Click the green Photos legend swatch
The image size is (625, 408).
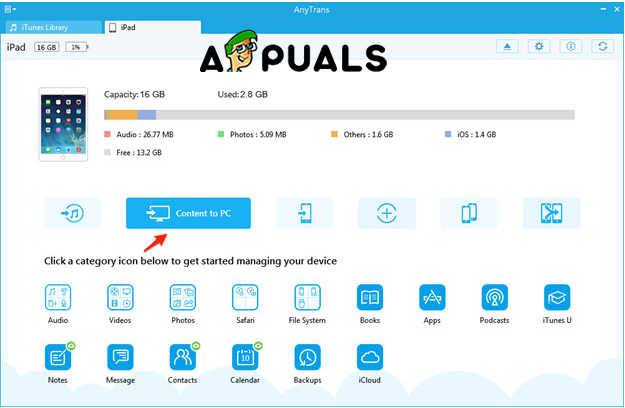point(221,134)
